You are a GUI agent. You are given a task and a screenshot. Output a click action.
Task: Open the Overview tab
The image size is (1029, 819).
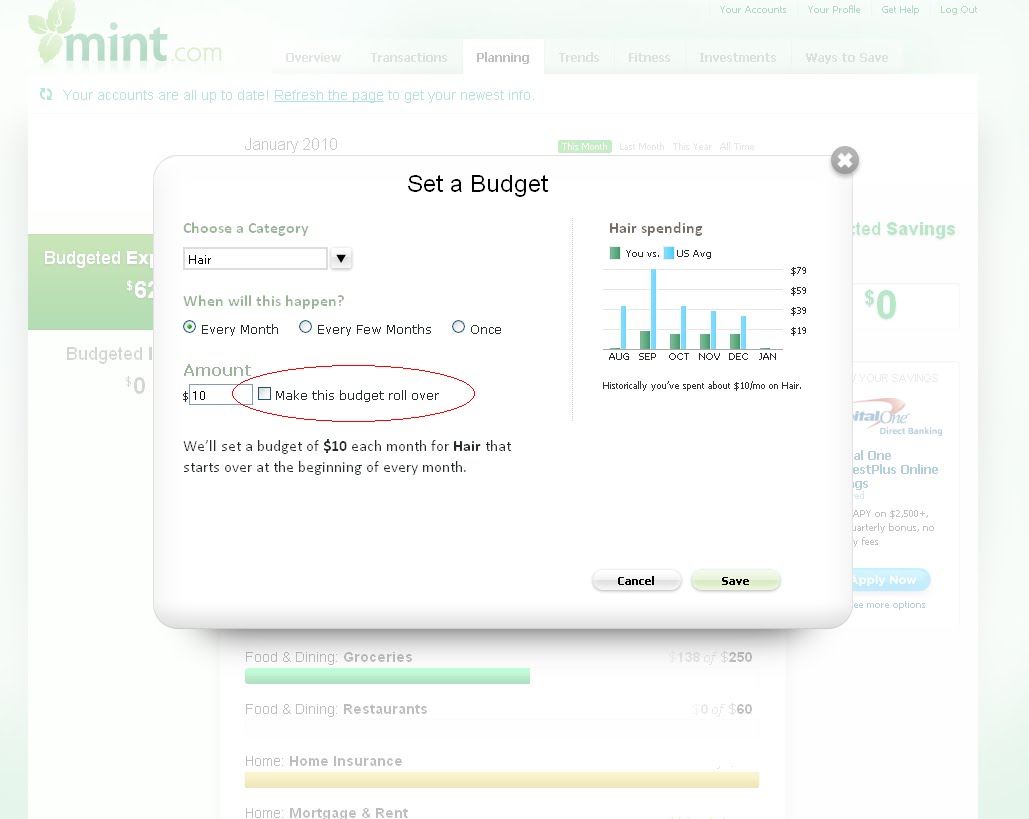tap(313, 58)
